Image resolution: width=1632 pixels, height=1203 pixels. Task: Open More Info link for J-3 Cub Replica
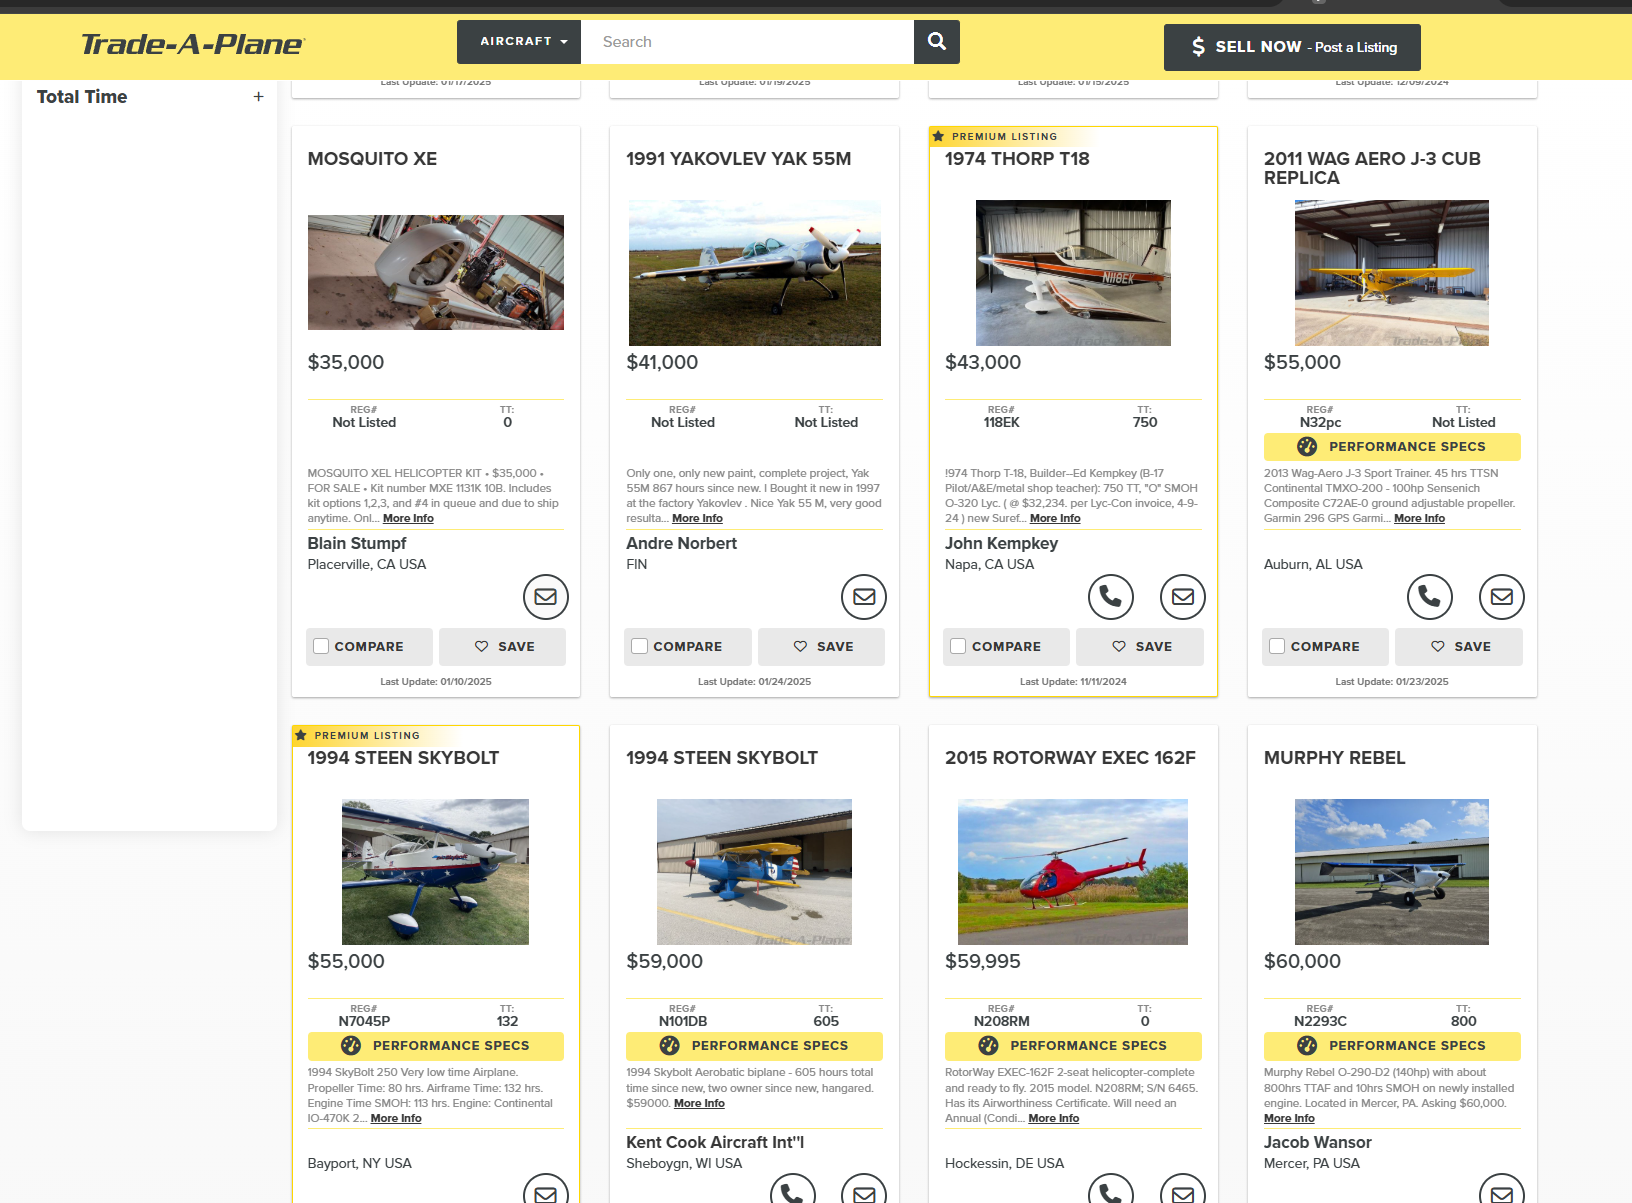pos(1419,518)
